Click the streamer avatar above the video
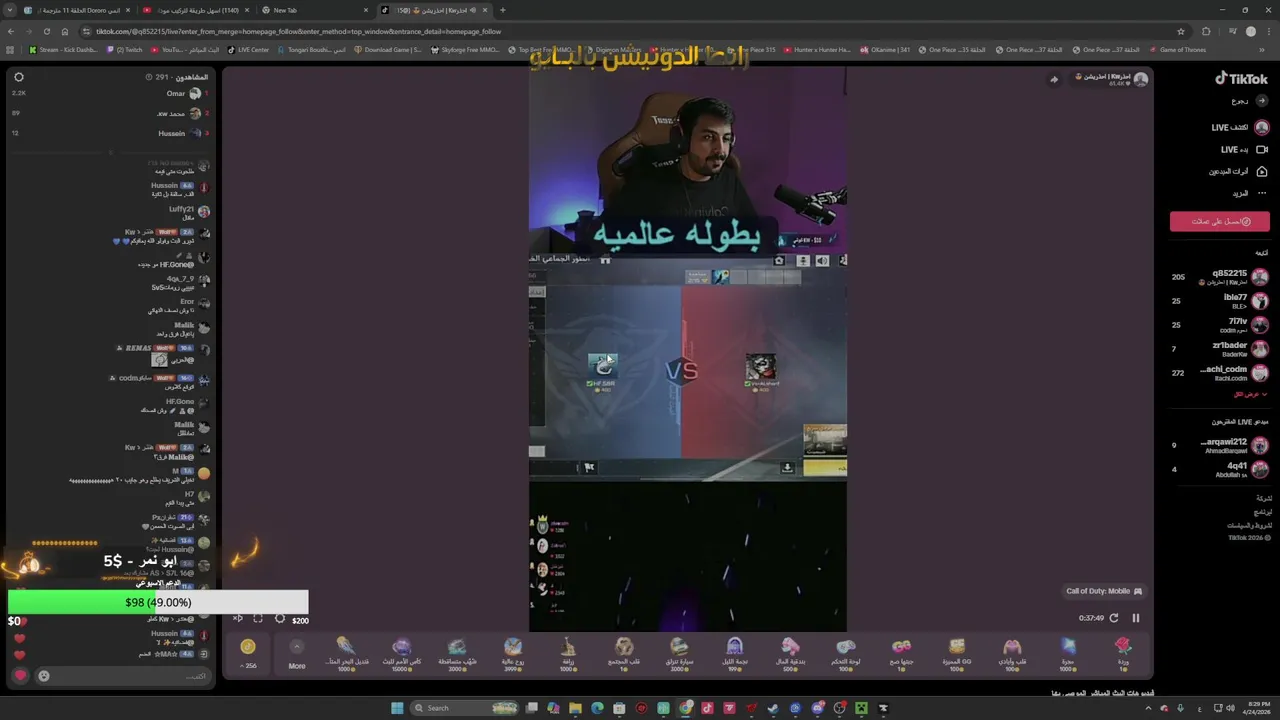Image resolution: width=1280 pixels, height=720 pixels. 1141,79
